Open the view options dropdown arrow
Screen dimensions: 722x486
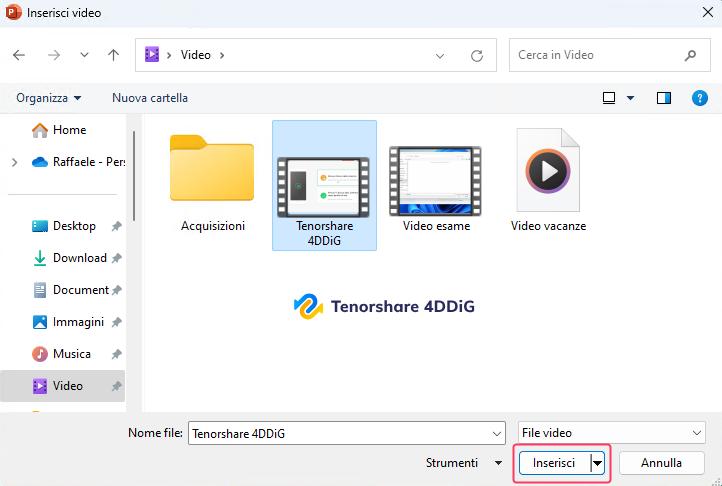630,98
